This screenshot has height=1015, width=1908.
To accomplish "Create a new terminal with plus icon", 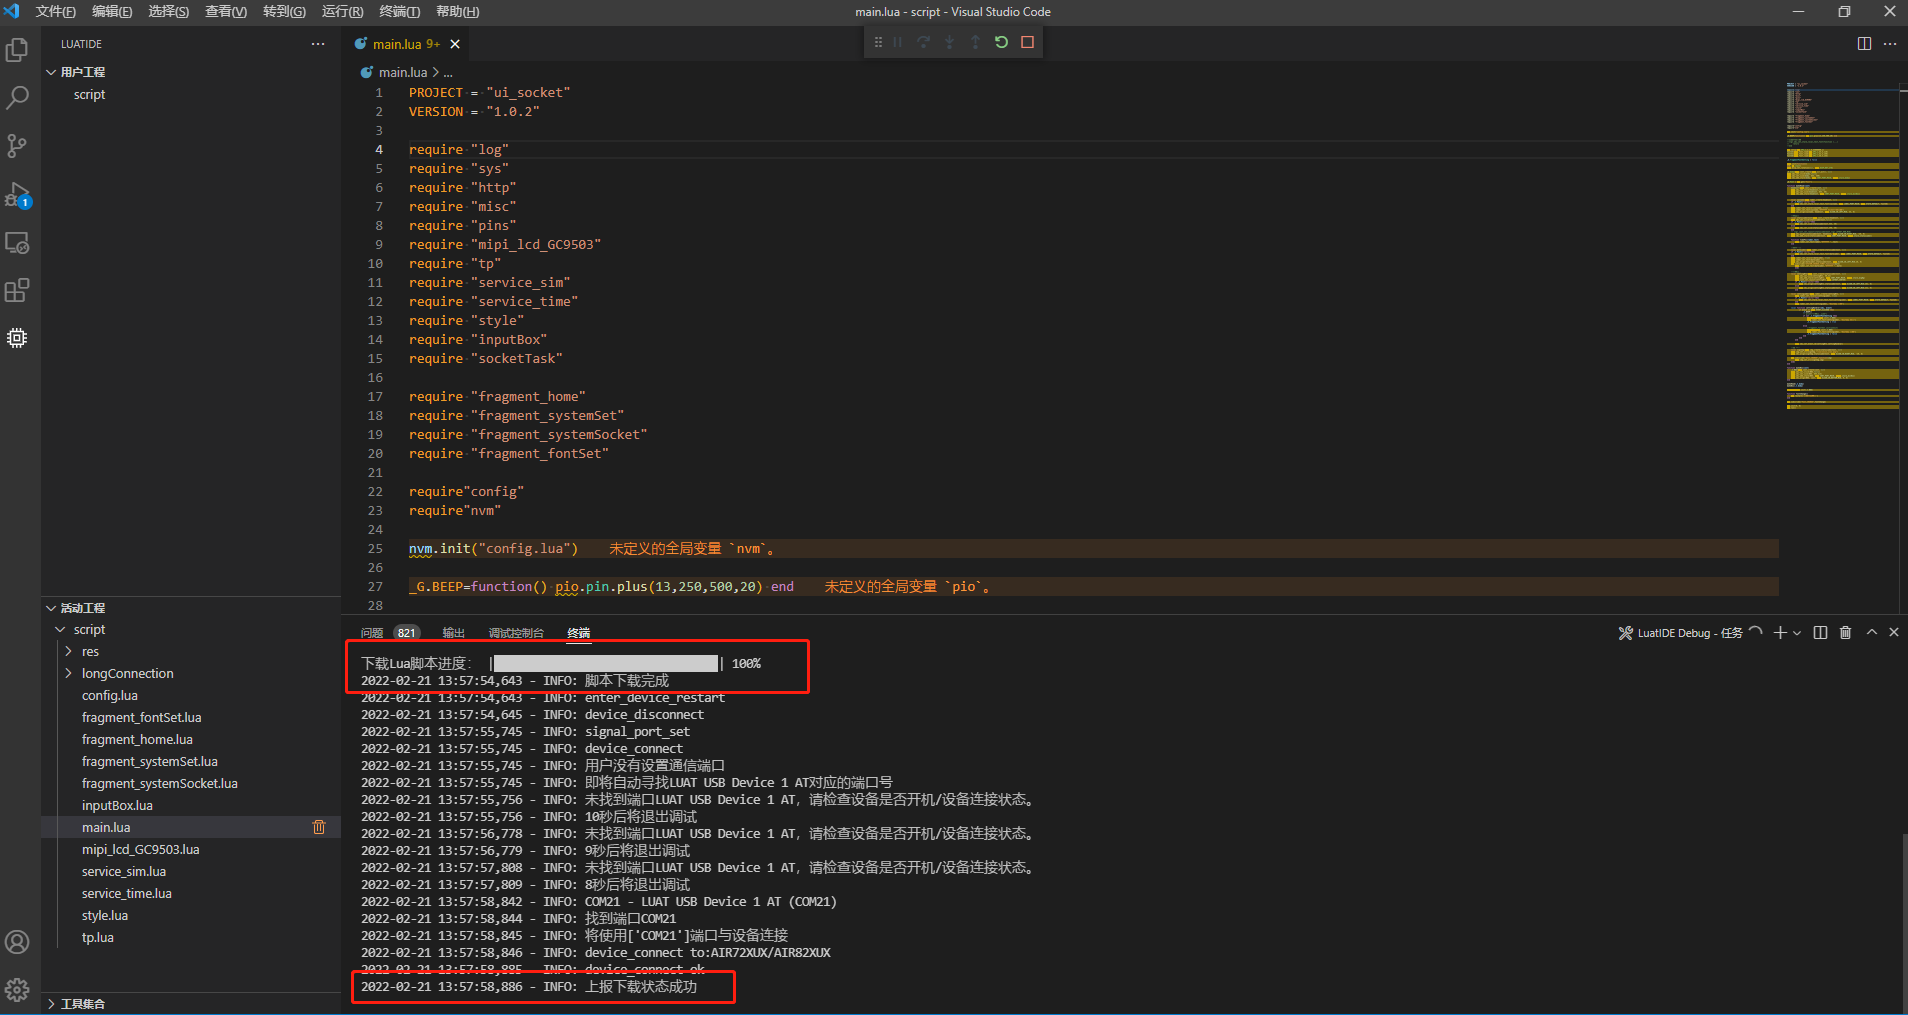I will point(1780,633).
